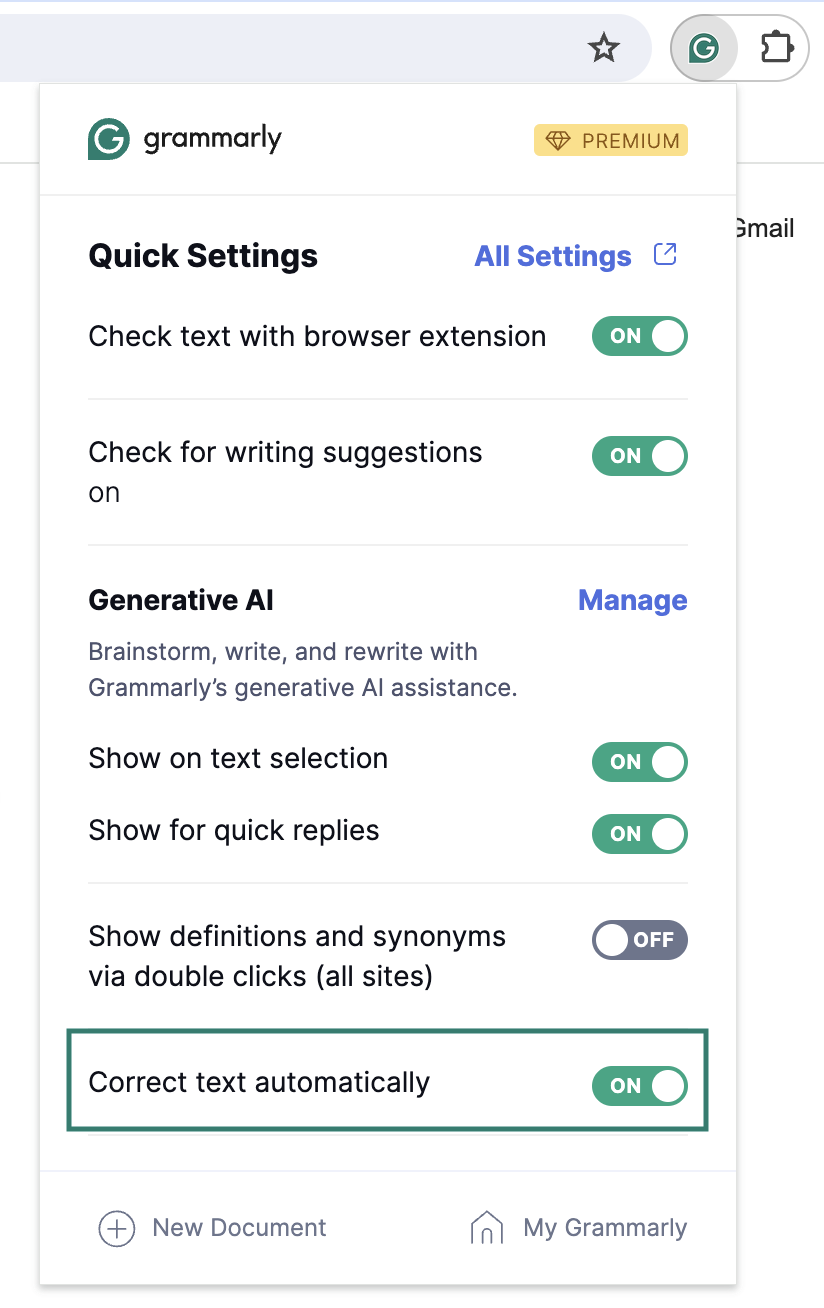824x1308 pixels.
Task: Click the external-link icon beside All Settings
Action: 665,254
